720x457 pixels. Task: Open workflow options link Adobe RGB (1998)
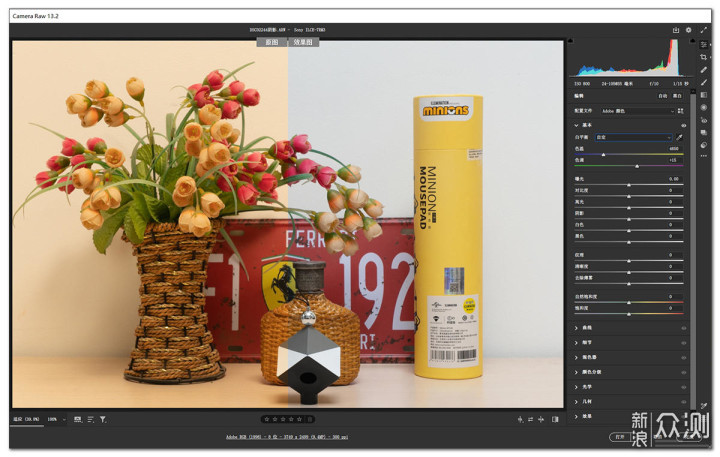(287, 437)
